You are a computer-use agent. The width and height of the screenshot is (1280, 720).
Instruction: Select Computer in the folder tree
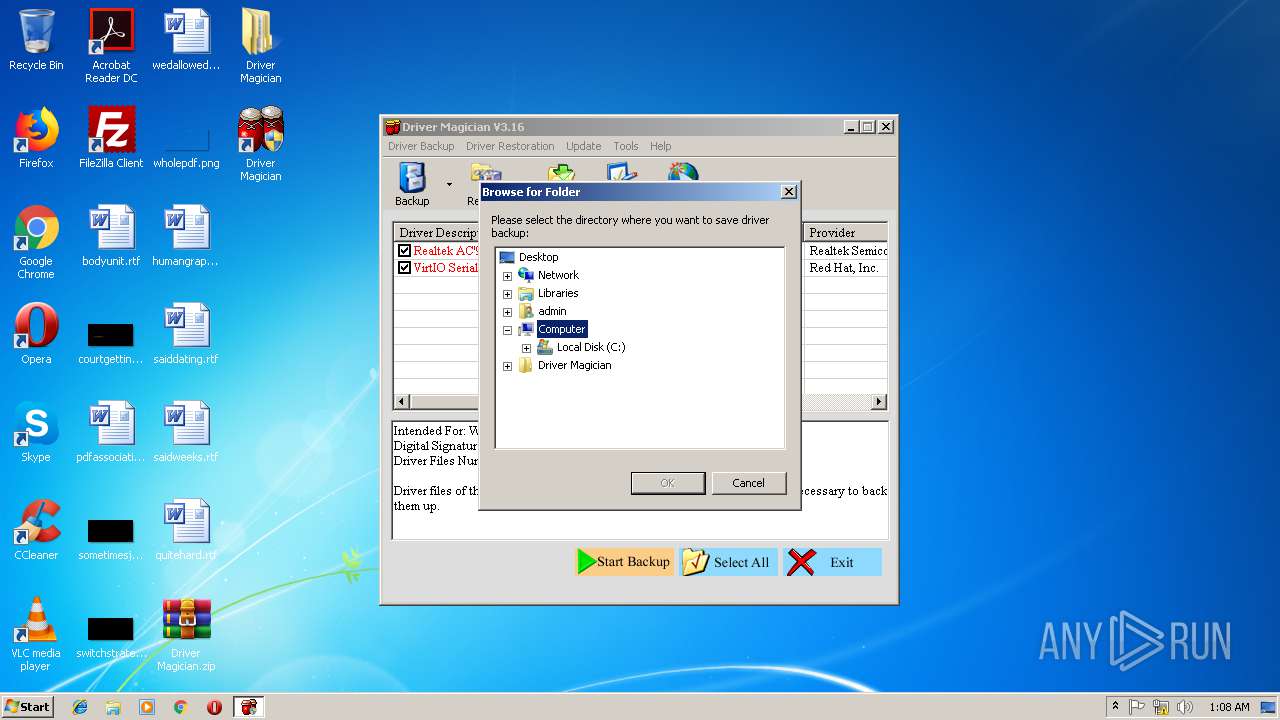561,329
